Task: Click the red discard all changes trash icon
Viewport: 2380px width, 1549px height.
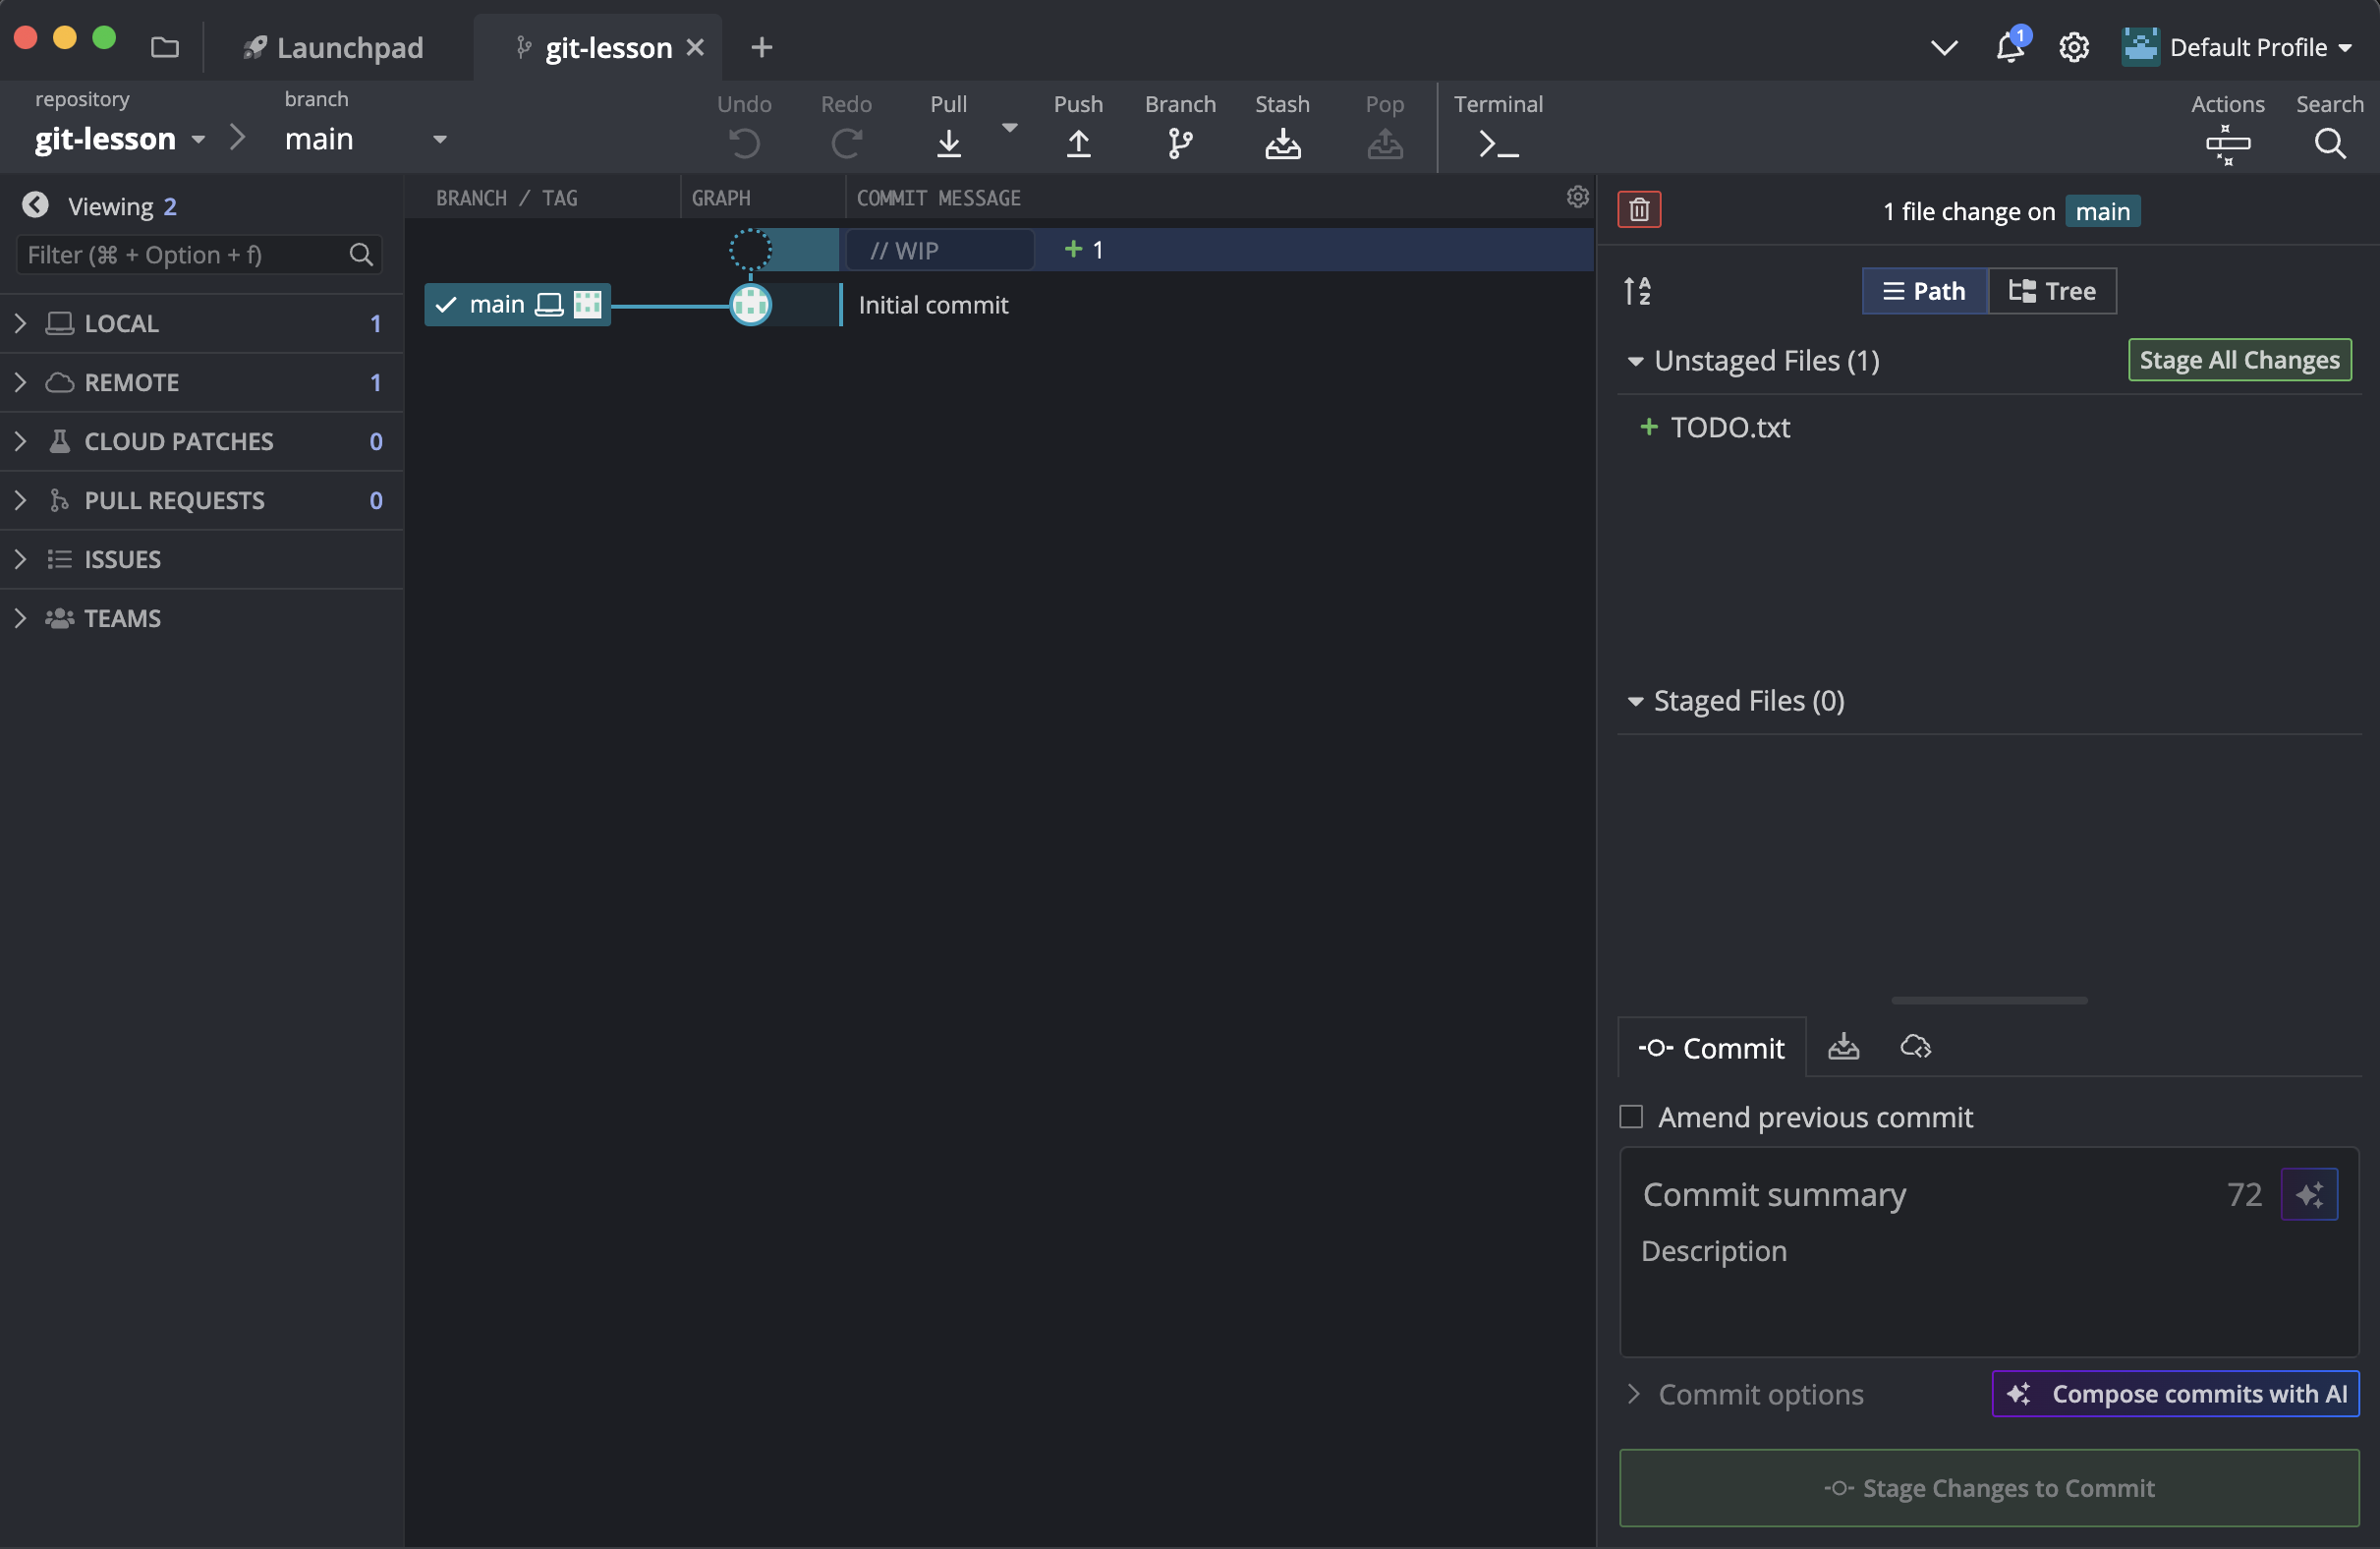Action: (x=1639, y=210)
